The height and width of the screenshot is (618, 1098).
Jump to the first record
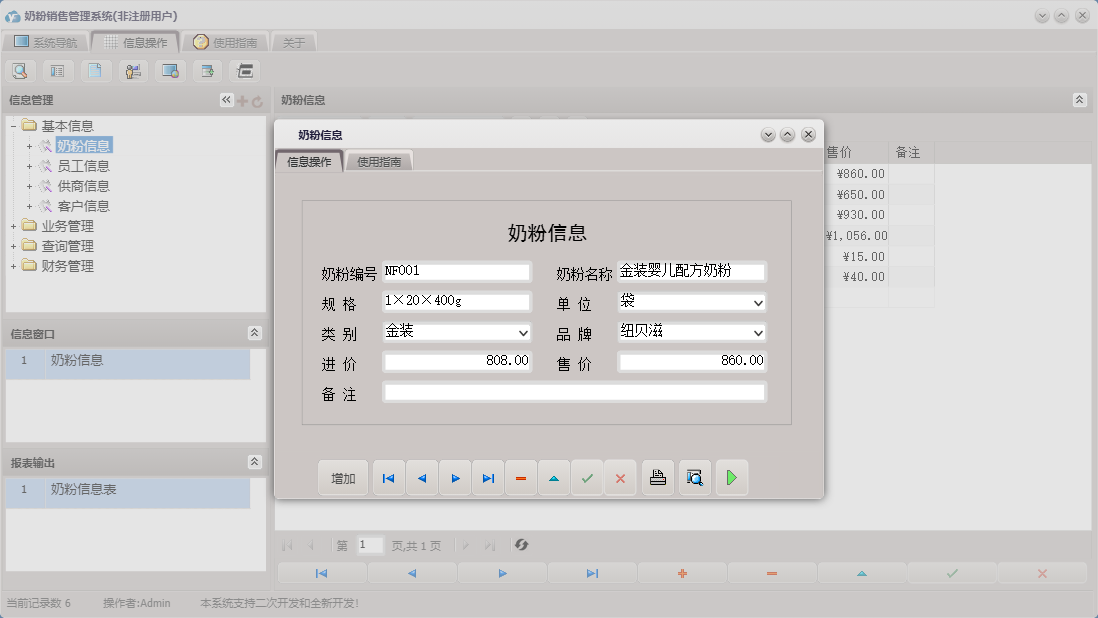(x=388, y=477)
